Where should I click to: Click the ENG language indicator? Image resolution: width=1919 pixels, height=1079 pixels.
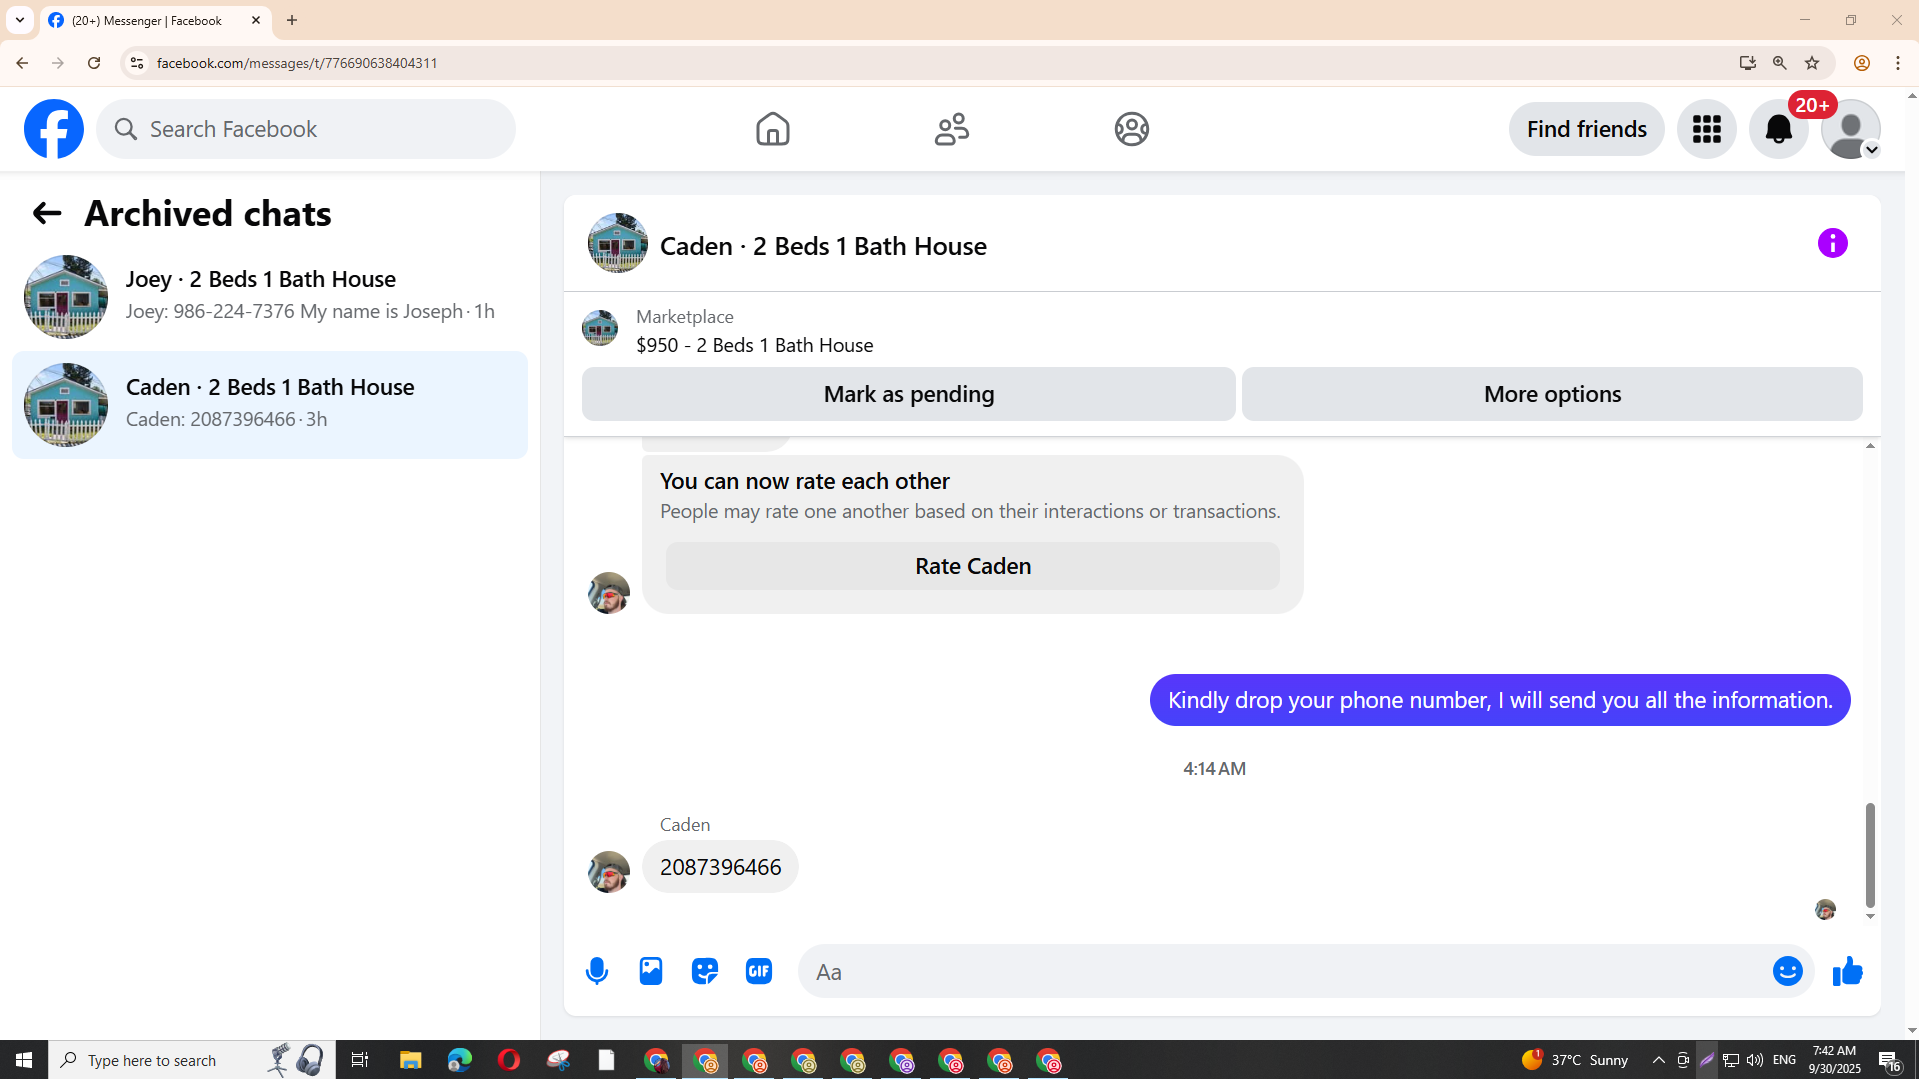point(1784,1060)
